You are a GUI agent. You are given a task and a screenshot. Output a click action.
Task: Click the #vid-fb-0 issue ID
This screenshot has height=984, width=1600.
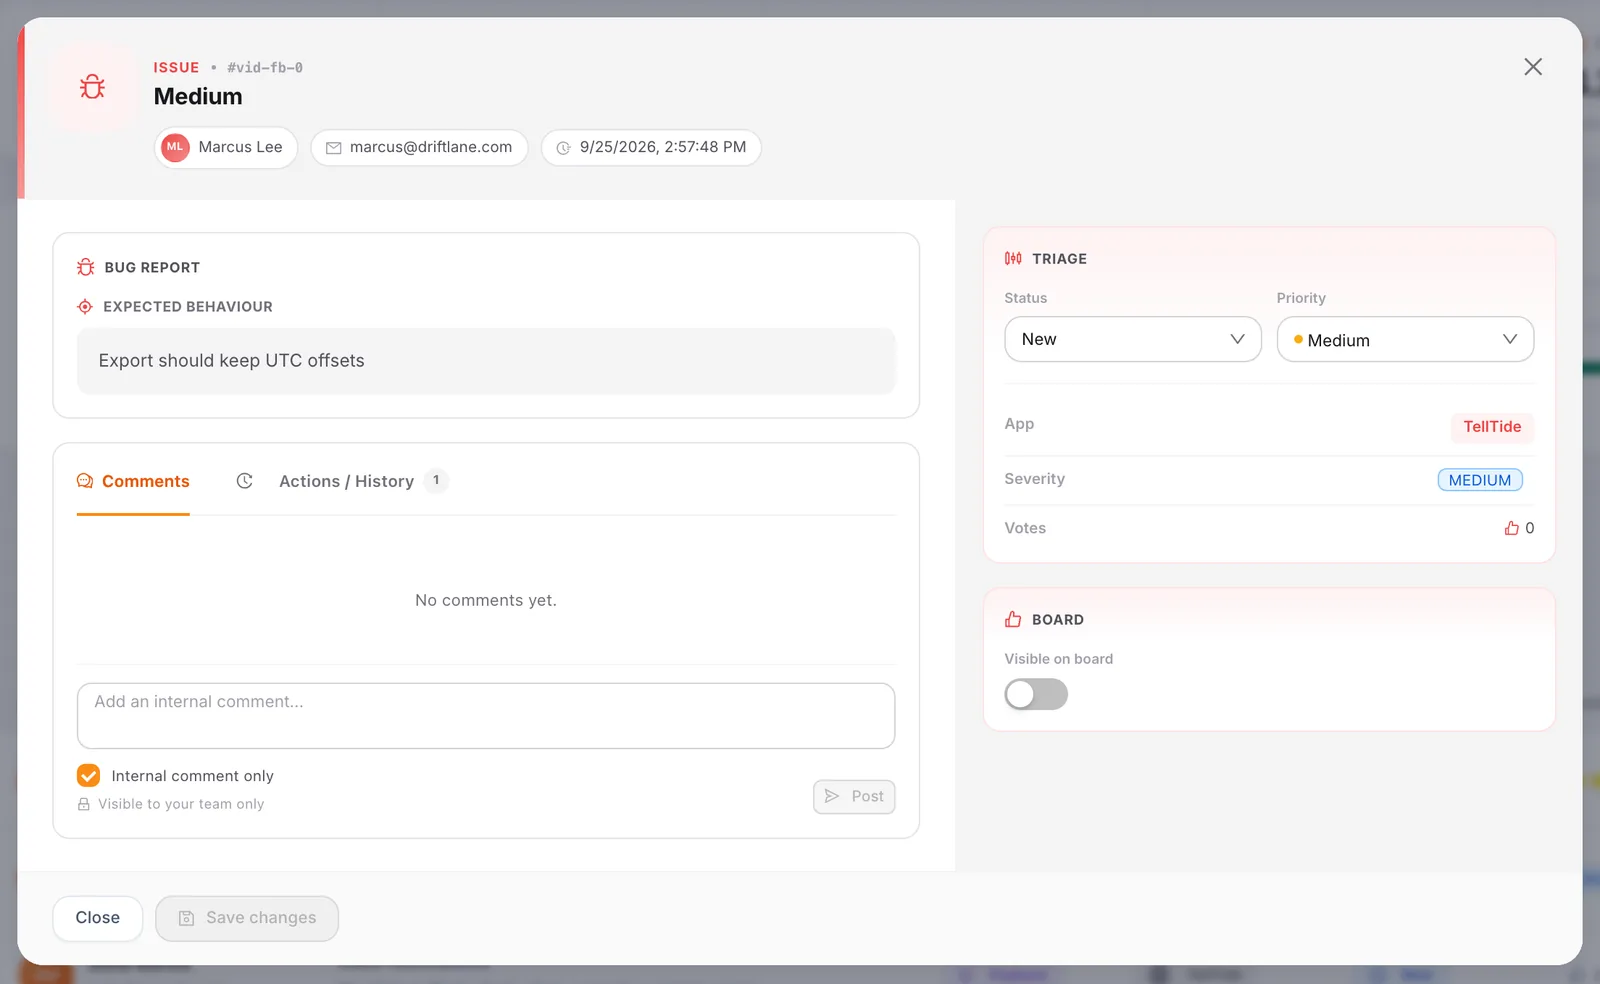[264, 68]
